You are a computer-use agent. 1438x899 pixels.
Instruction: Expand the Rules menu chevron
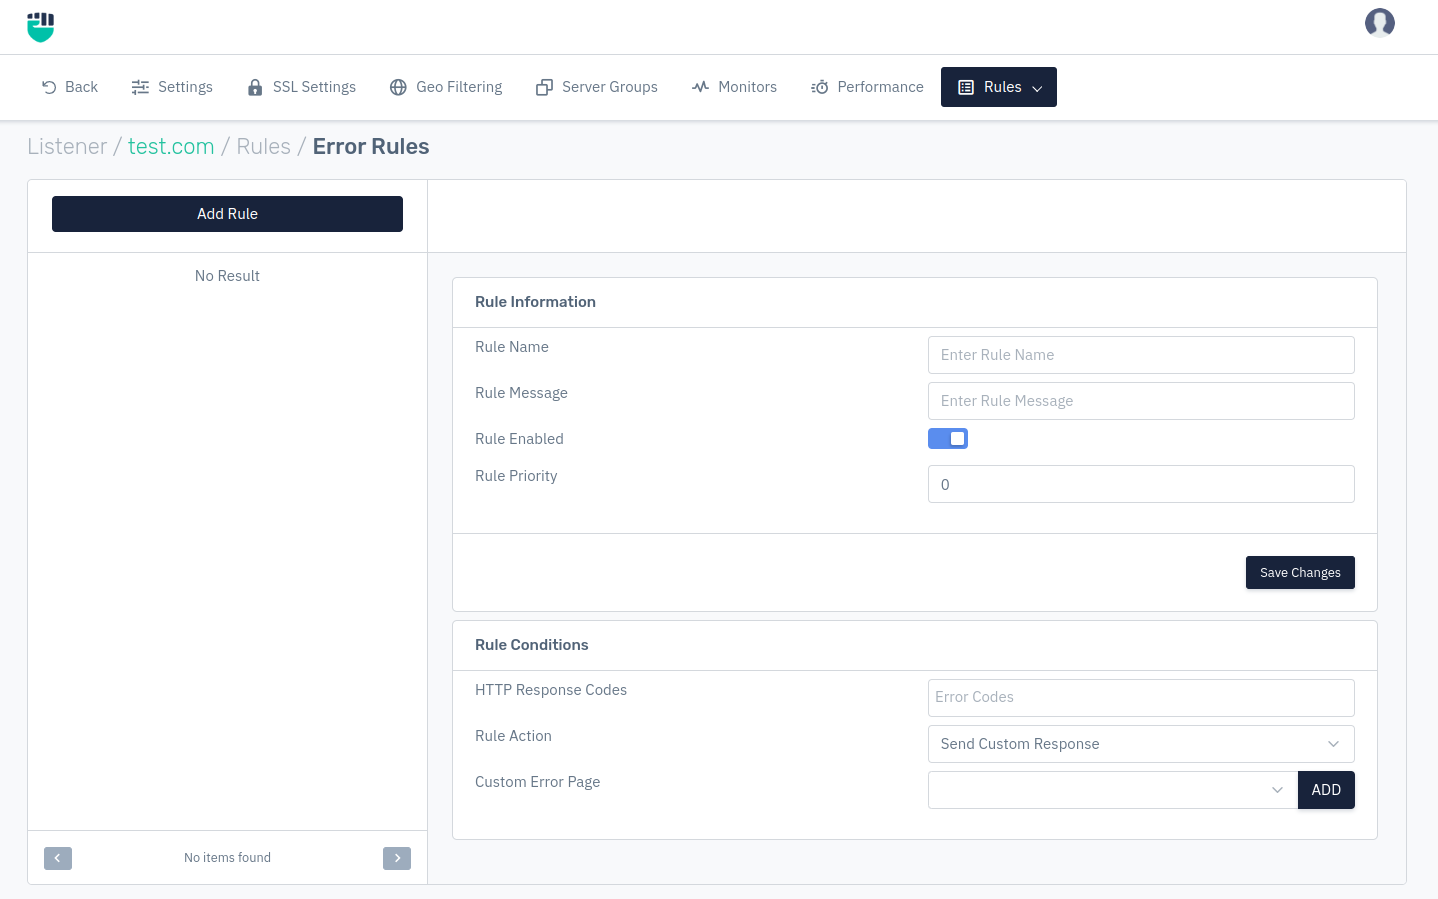[1037, 88]
